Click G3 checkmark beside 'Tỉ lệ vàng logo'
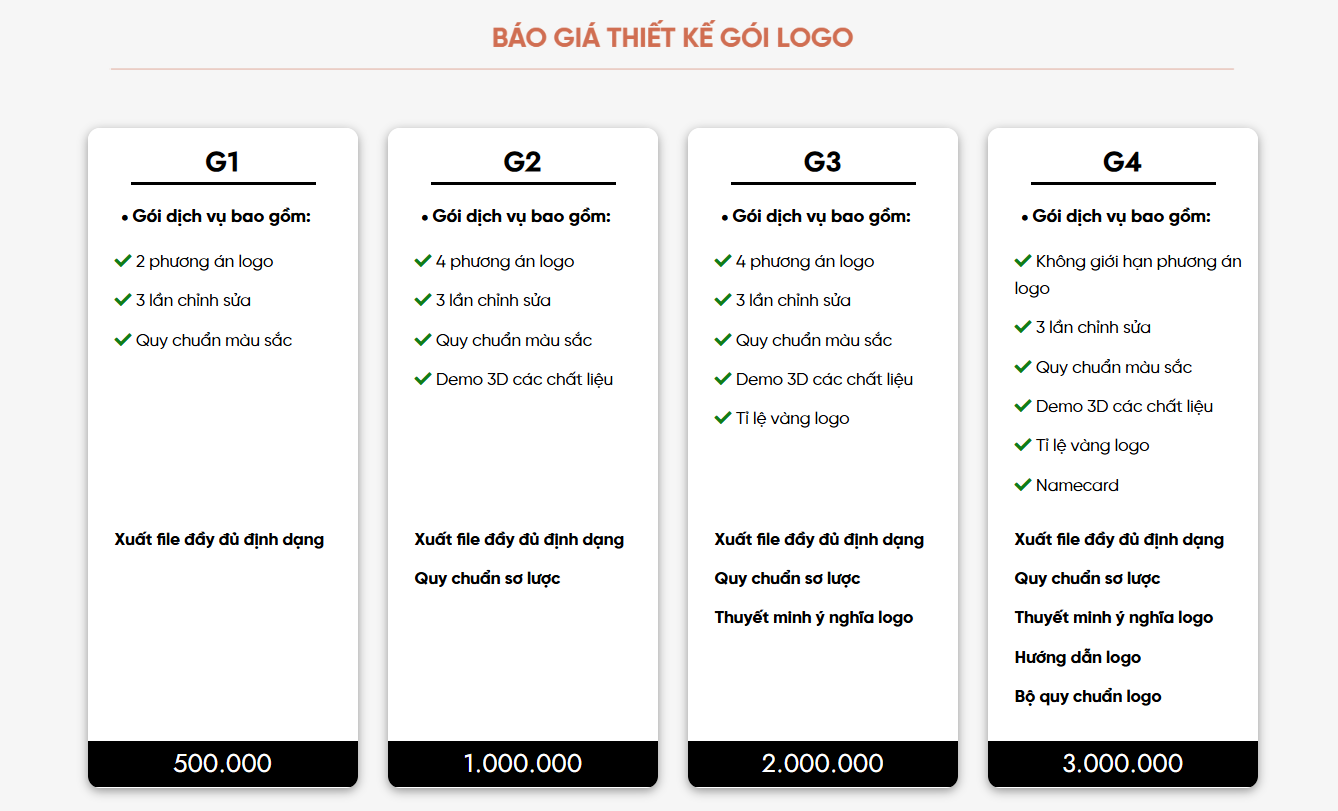This screenshot has height=811, width=1338. point(723,418)
